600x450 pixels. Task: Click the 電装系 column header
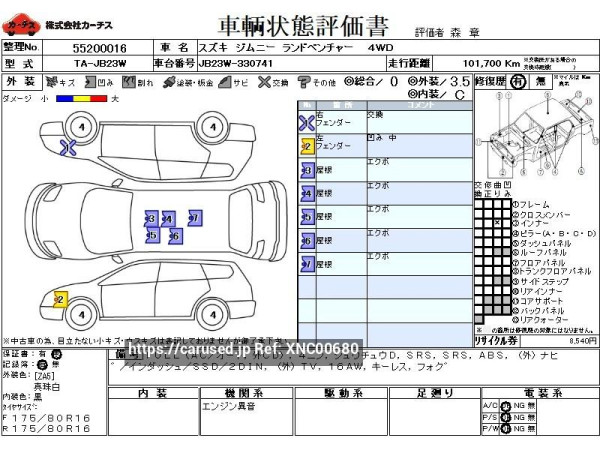(542, 393)
